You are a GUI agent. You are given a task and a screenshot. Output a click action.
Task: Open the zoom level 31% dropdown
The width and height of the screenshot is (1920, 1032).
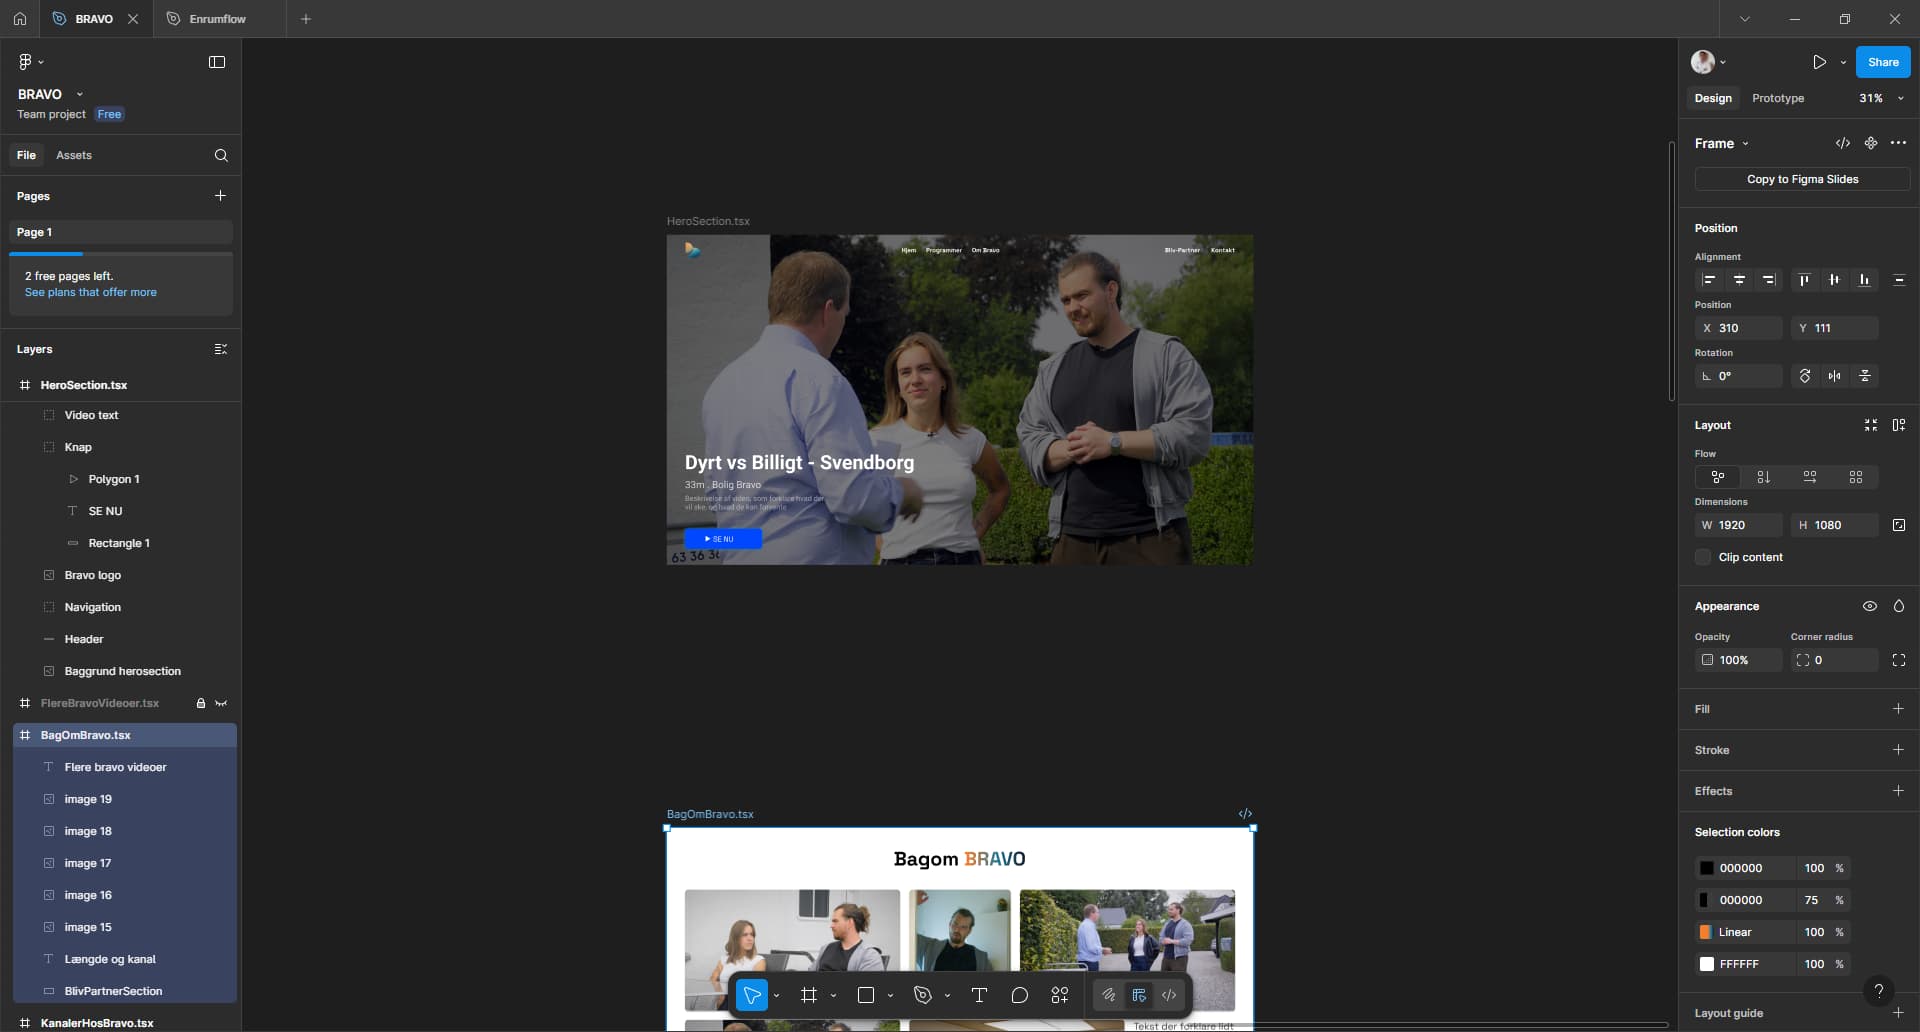pos(1881,98)
